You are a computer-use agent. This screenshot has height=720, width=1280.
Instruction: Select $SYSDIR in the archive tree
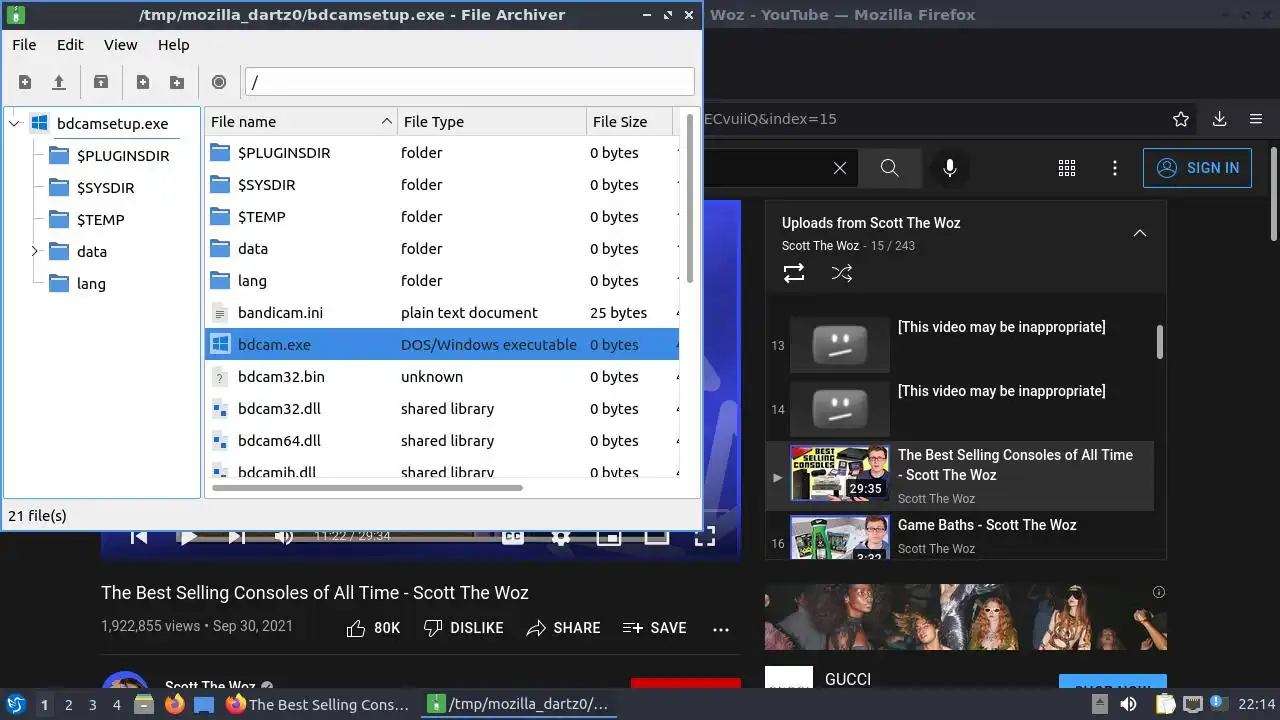coord(105,188)
